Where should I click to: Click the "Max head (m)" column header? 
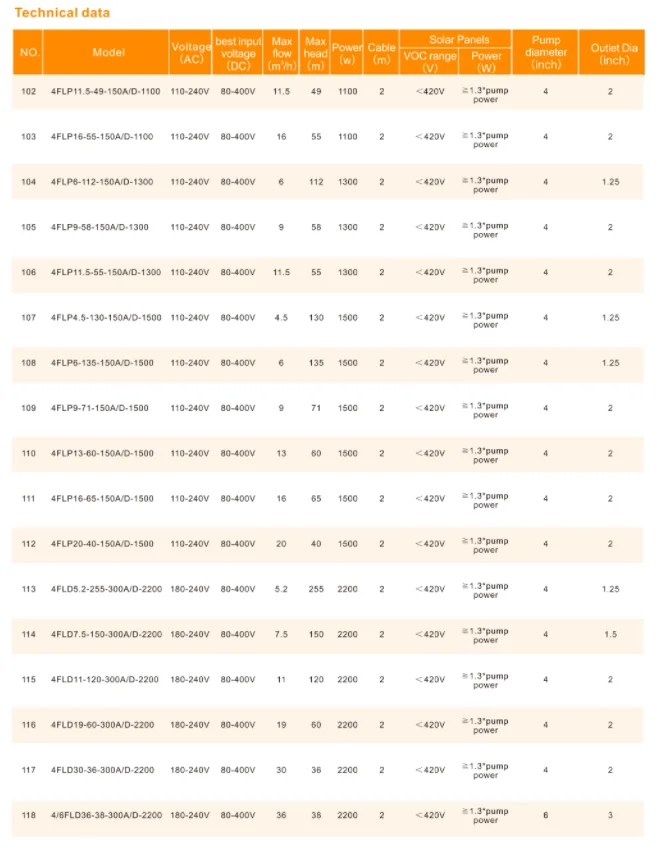(316, 53)
